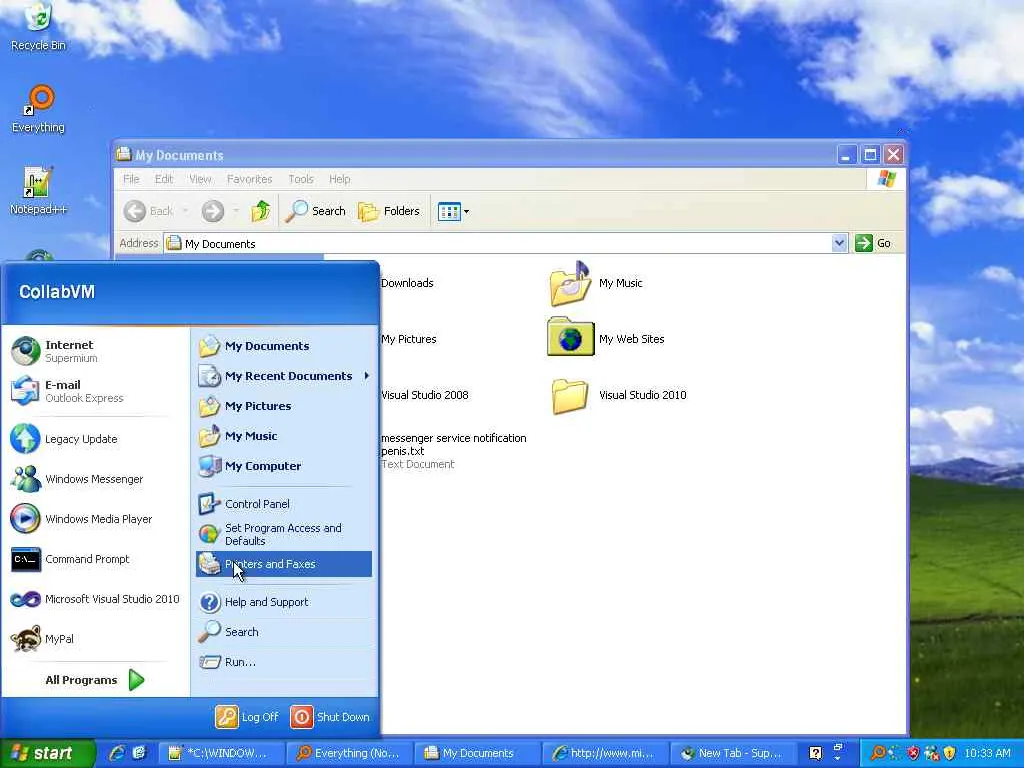This screenshot has height=768, width=1024.
Task: Open Notepad++ from the desktop
Action: click(x=38, y=190)
